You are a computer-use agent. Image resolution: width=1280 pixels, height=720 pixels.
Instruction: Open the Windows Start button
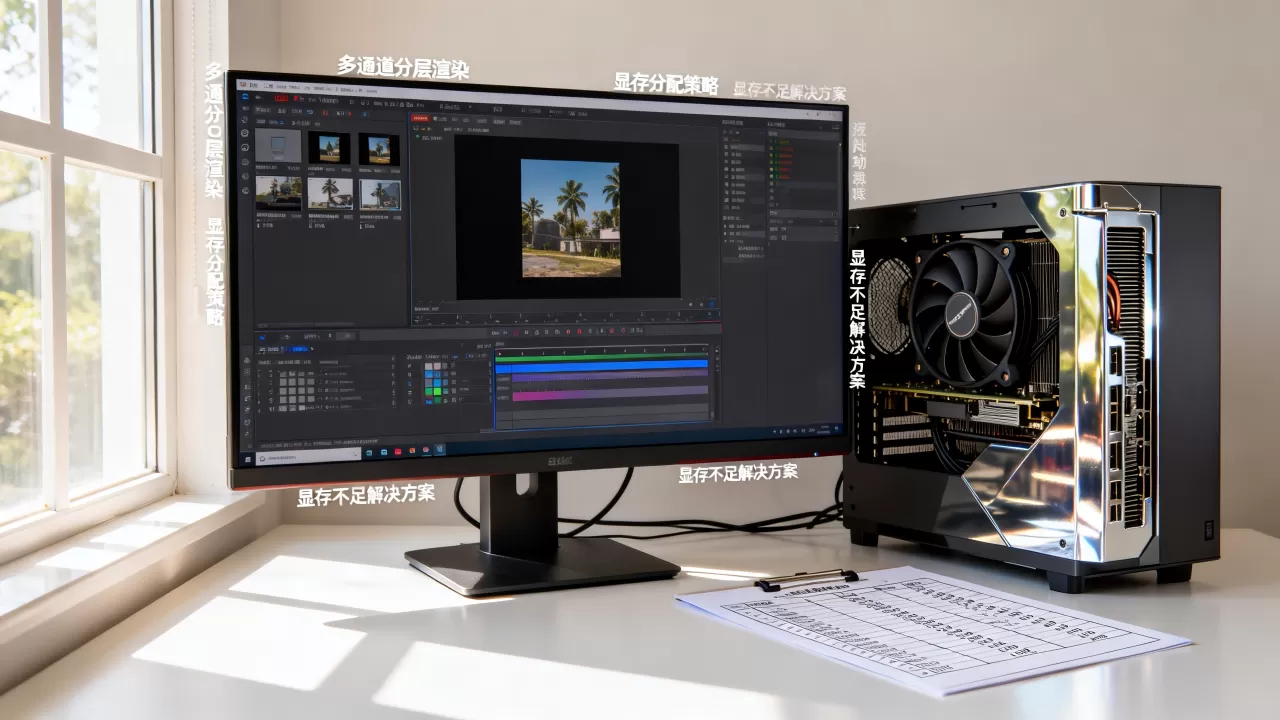247,458
